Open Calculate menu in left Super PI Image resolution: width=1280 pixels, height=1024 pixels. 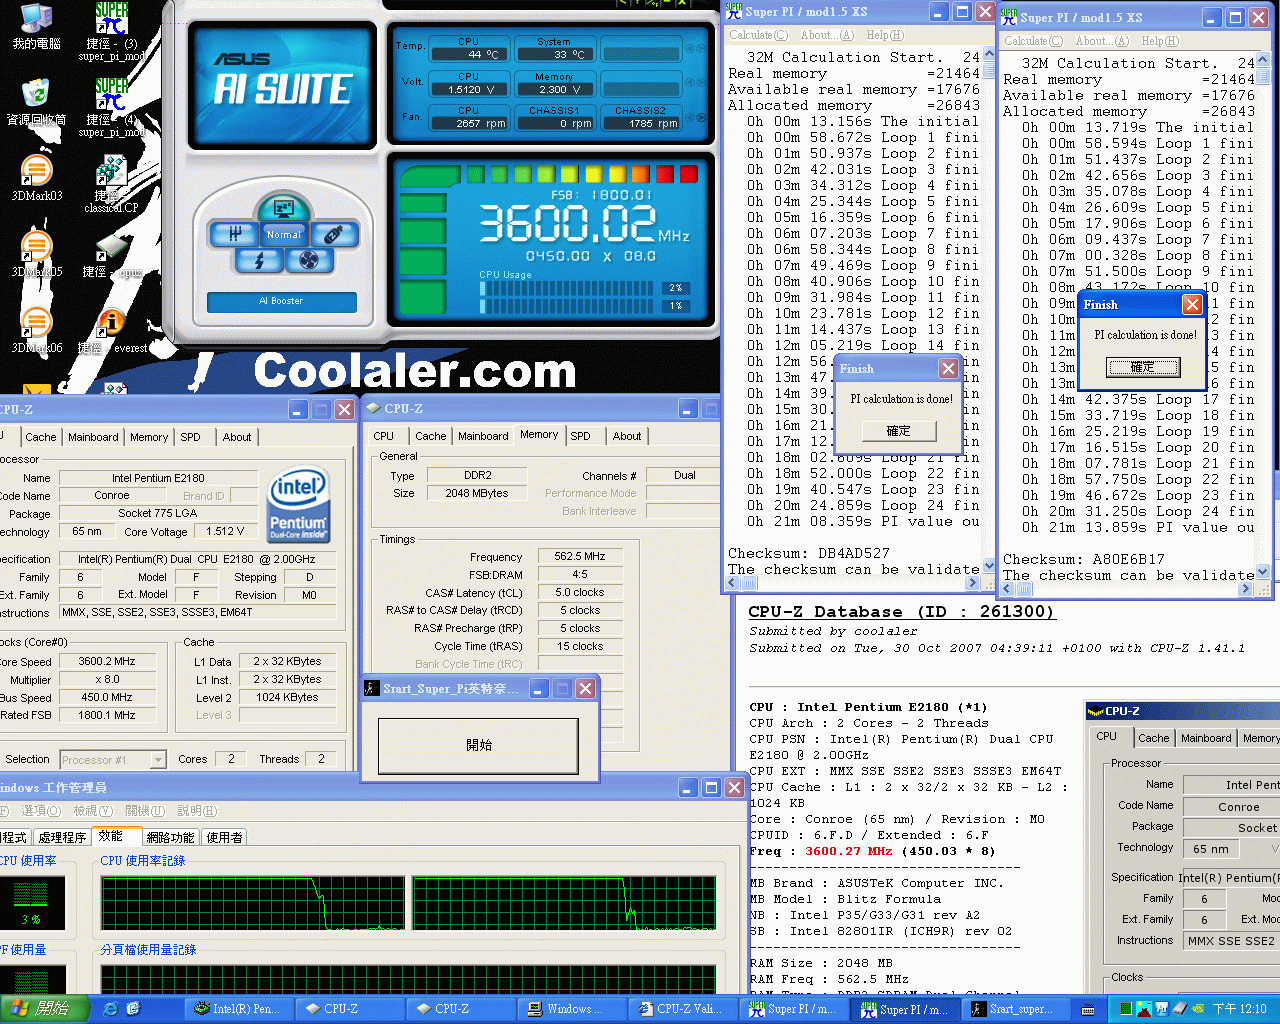[x=758, y=35]
